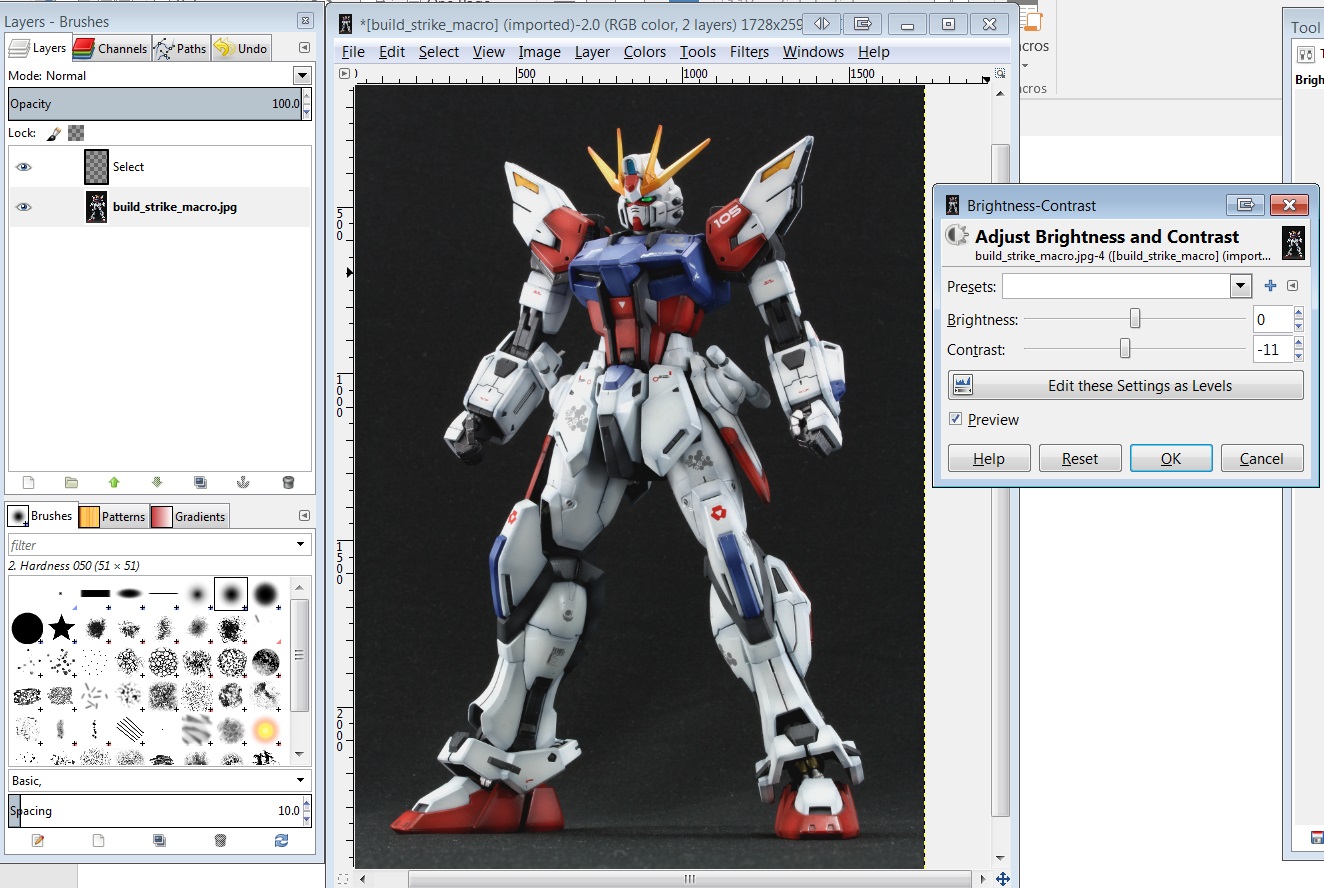Uncheck the Preview checkbox
Image resolution: width=1324 pixels, height=888 pixels.
tap(956, 419)
